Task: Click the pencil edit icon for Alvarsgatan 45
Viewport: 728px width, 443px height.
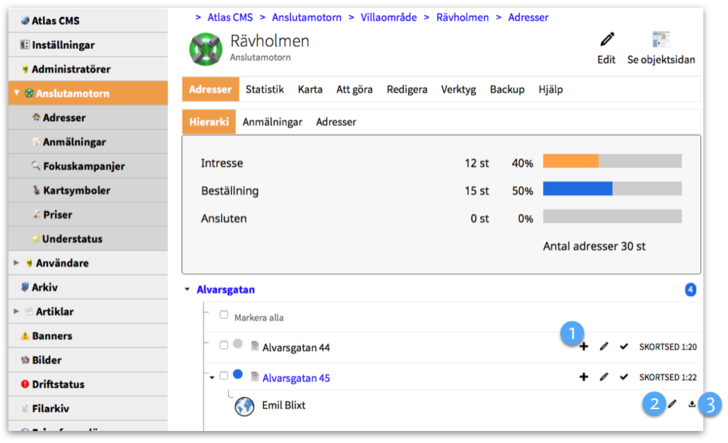Action: point(603,378)
